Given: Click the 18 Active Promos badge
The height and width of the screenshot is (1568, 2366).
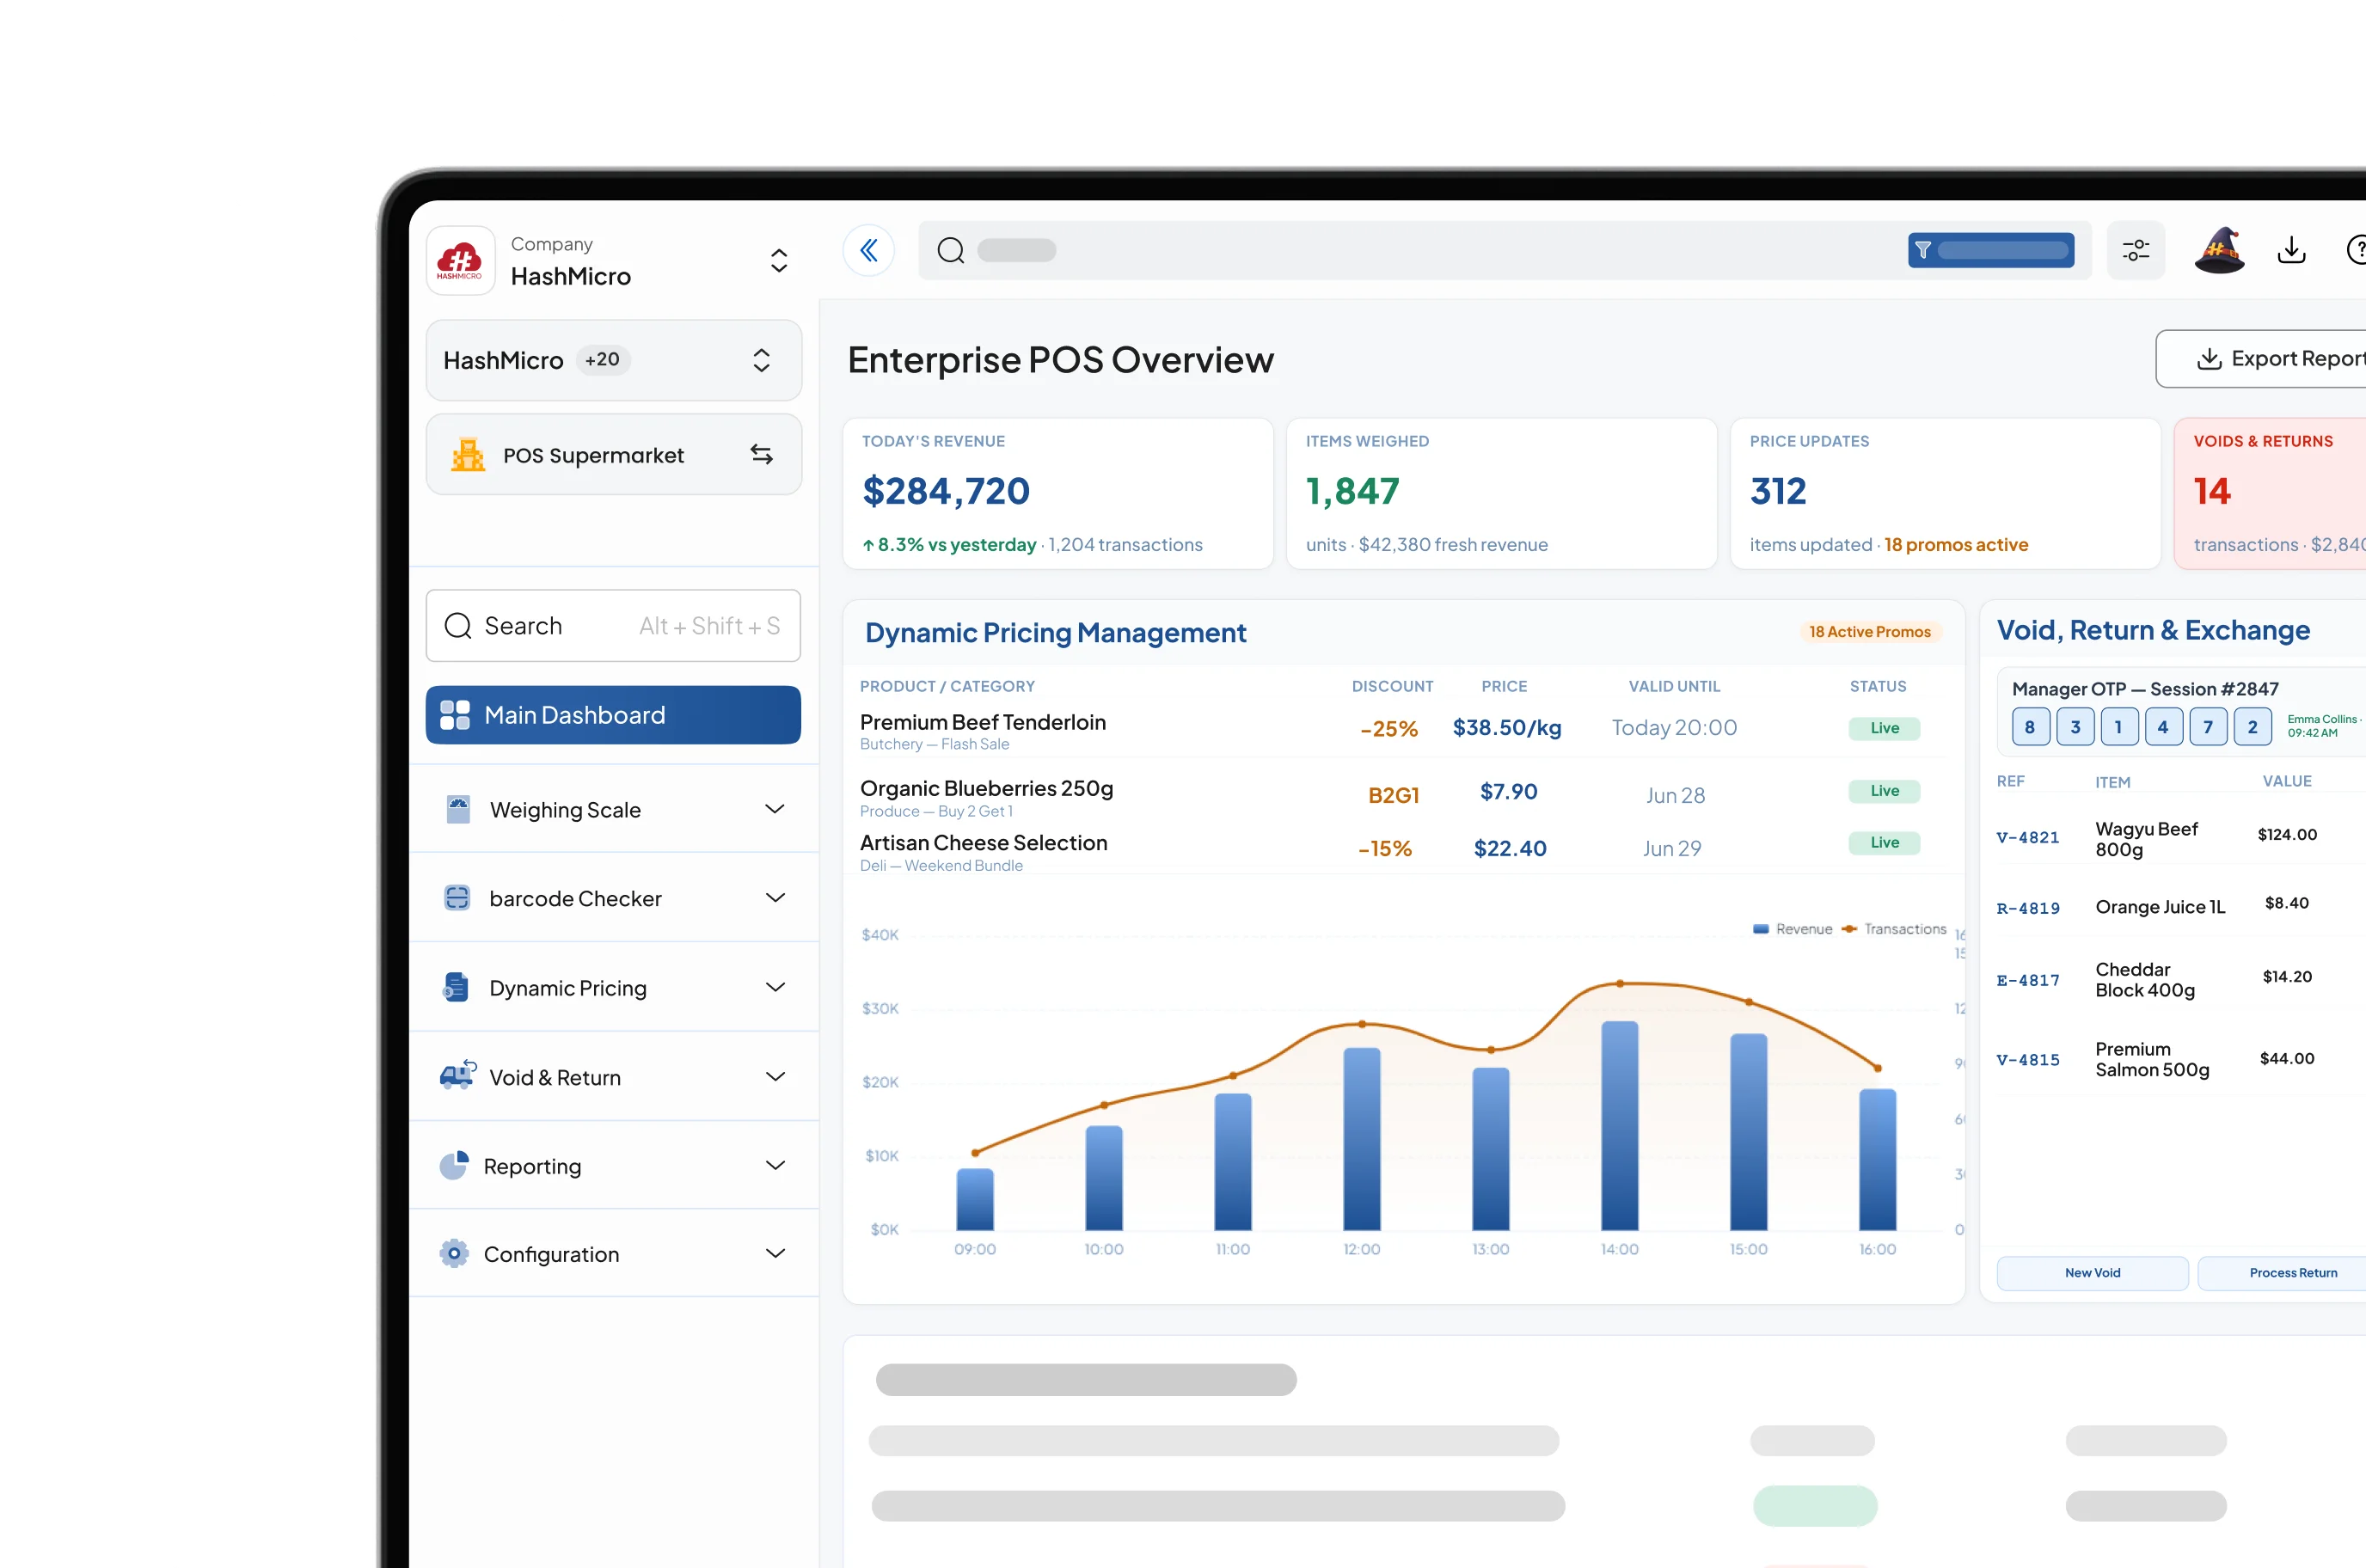Looking at the screenshot, I should point(1870,632).
